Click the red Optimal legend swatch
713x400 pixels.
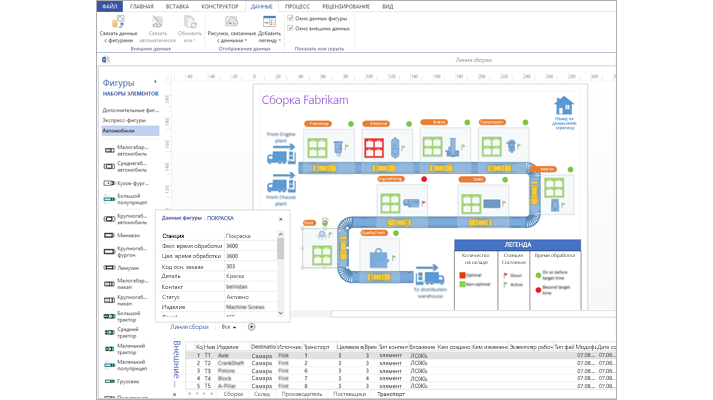tap(462, 275)
